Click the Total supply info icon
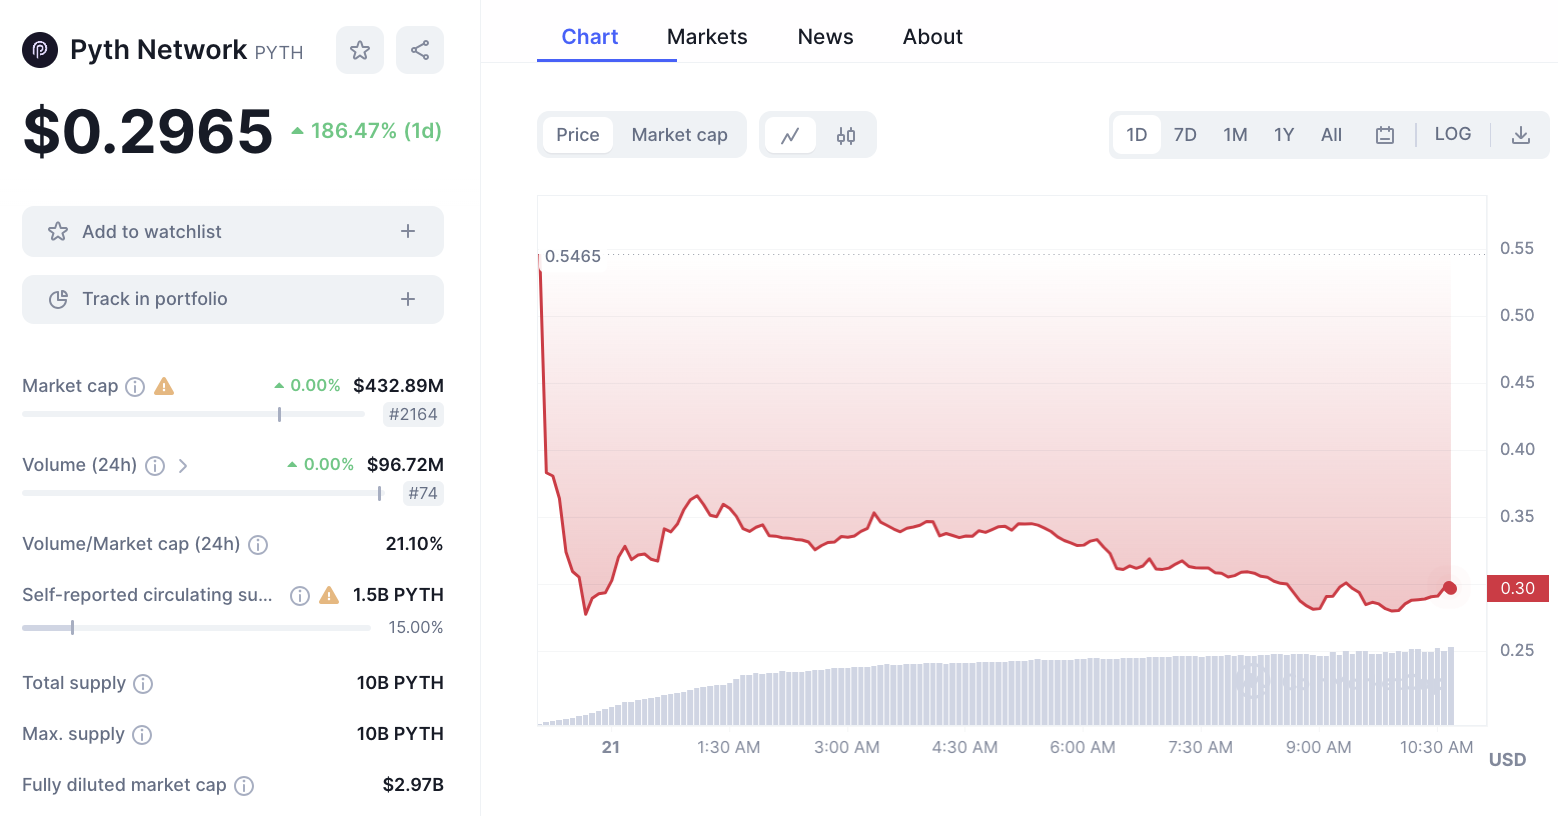Image resolution: width=1558 pixels, height=816 pixels. [x=143, y=684]
